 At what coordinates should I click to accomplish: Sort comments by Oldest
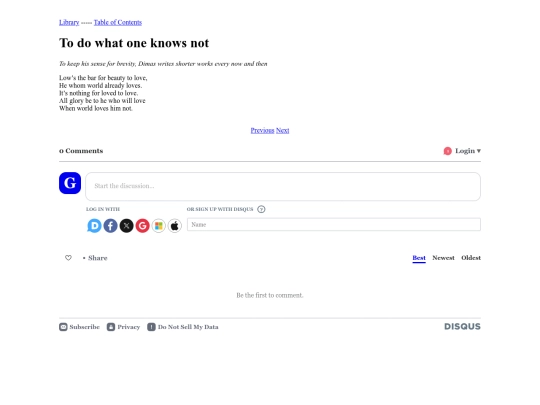point(471,258)
